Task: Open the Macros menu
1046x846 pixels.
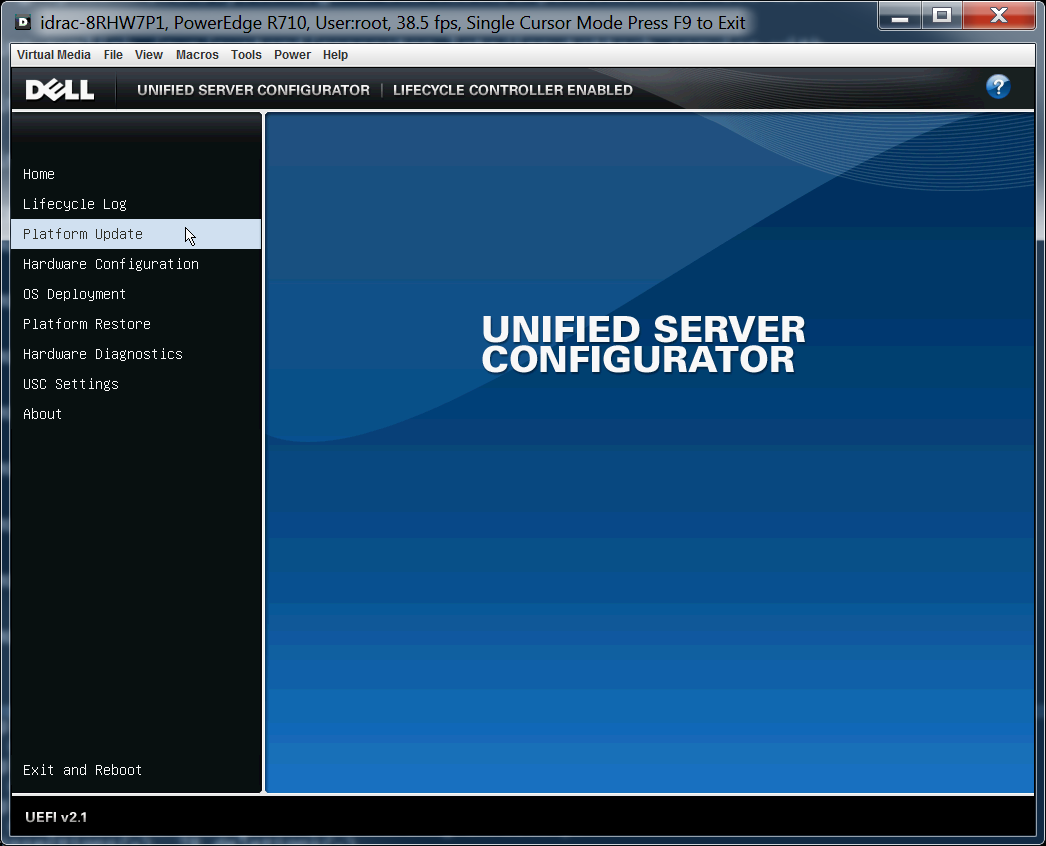Action: click(x=197, y=55)
